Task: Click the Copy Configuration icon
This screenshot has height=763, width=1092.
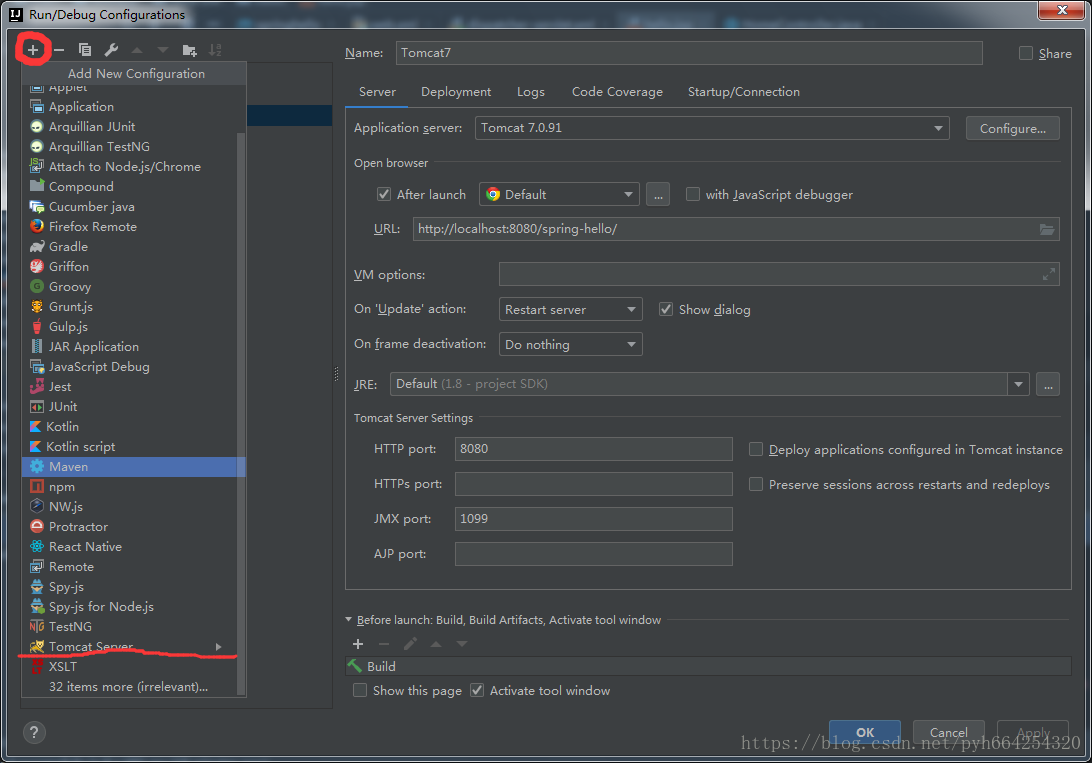Action: point(85,49)
